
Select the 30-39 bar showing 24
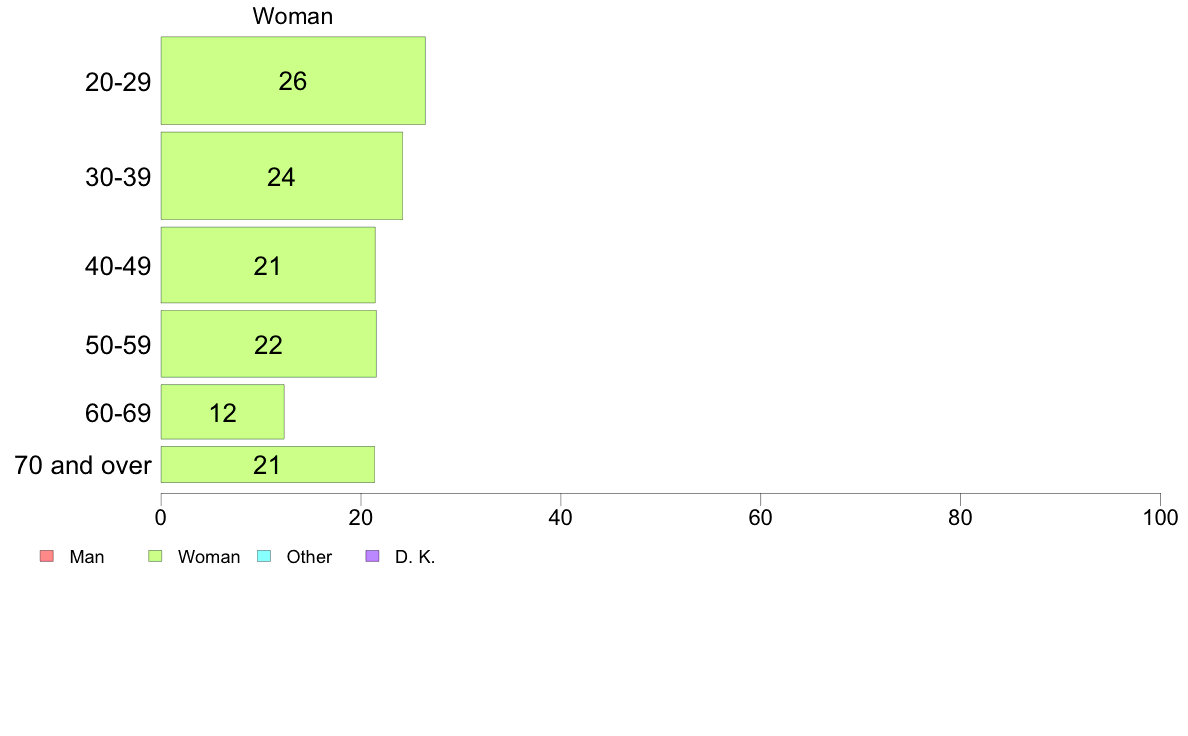point(281,177)
